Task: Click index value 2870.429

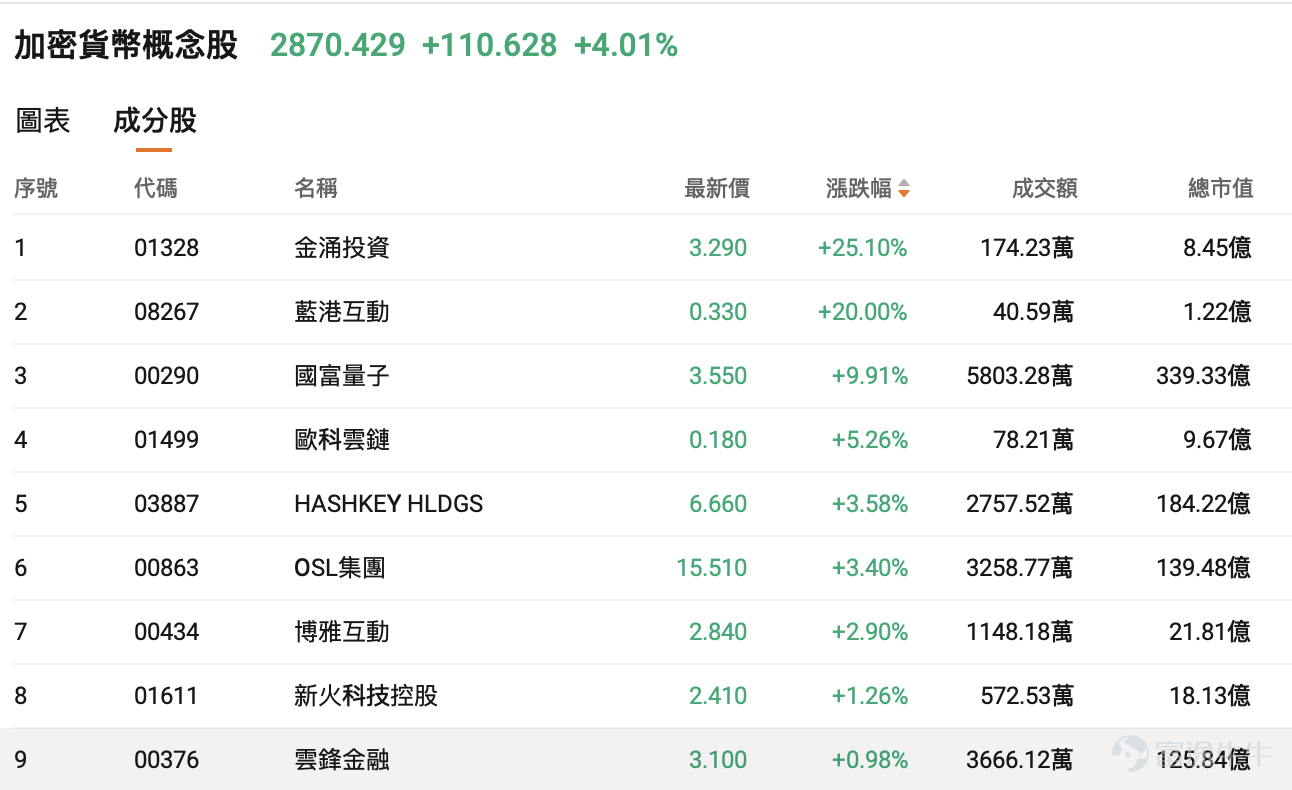Action: (x=338, y=46)
